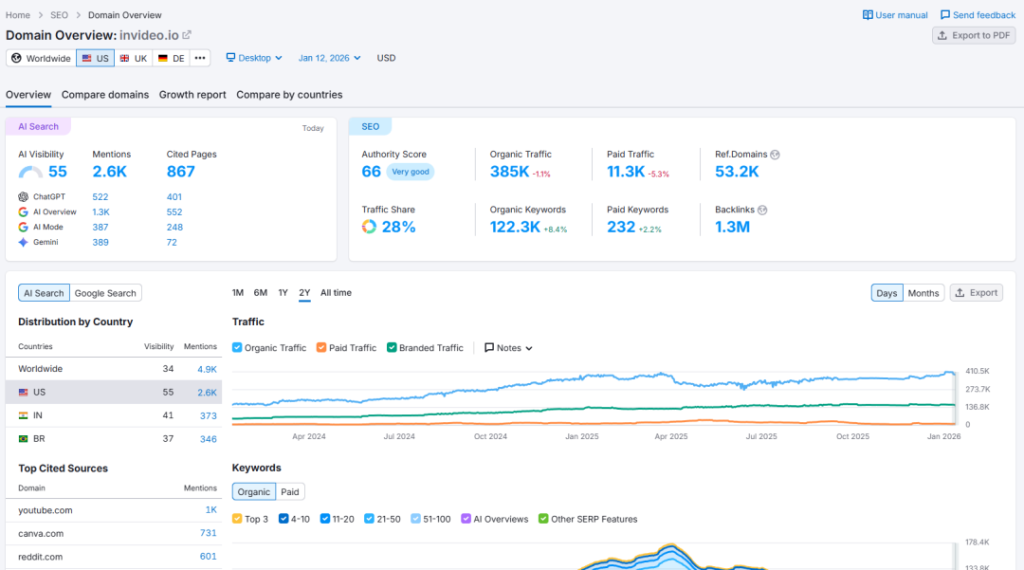1024x570 pixels.
Task: Open the Growth report tab
Action: coord(192,95)
